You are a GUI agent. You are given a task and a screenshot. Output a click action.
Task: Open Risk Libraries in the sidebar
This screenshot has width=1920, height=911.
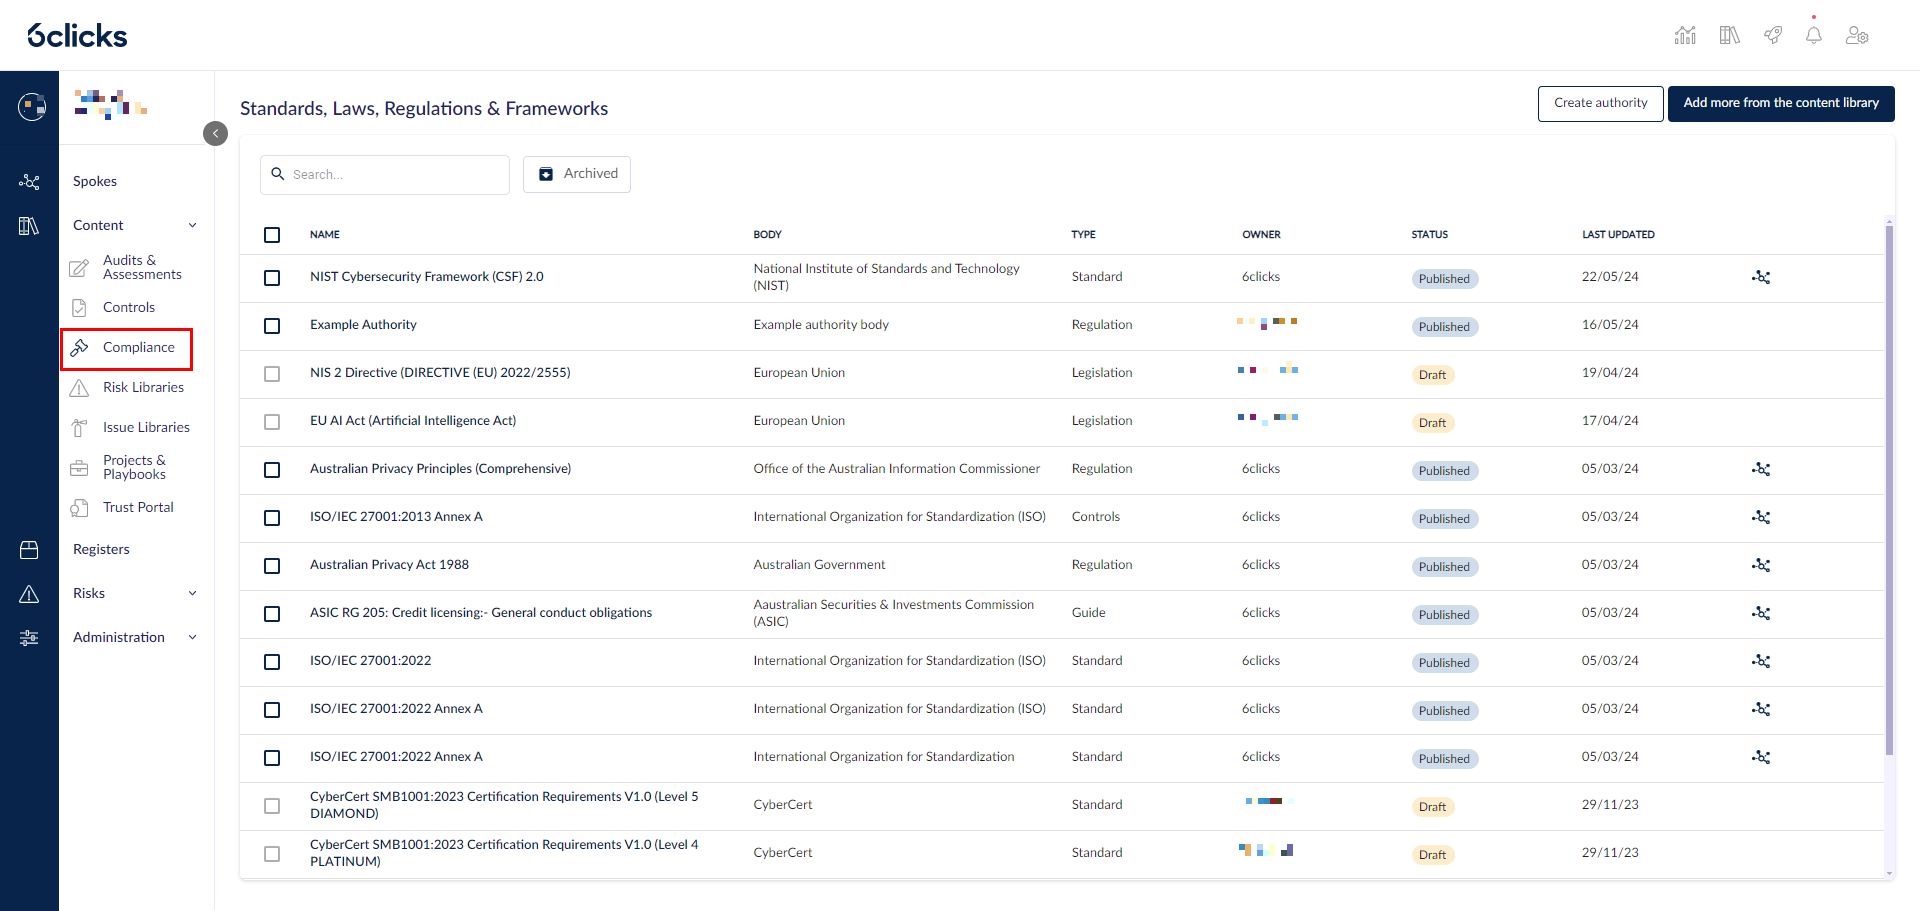(x=143, y=387)
